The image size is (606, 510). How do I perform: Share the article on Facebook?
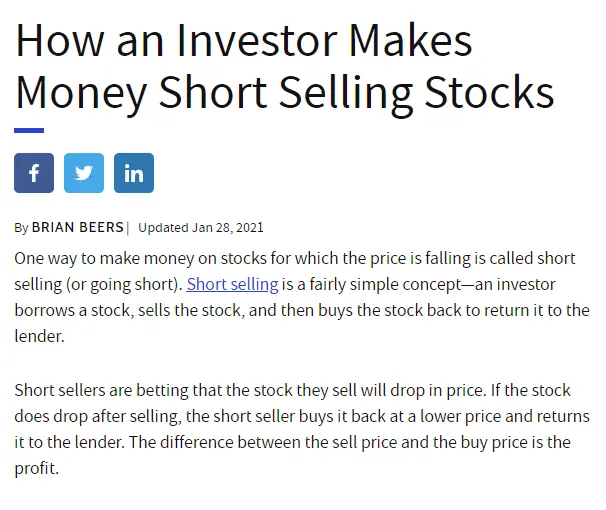pyautogui.click(x=34, y=173)
